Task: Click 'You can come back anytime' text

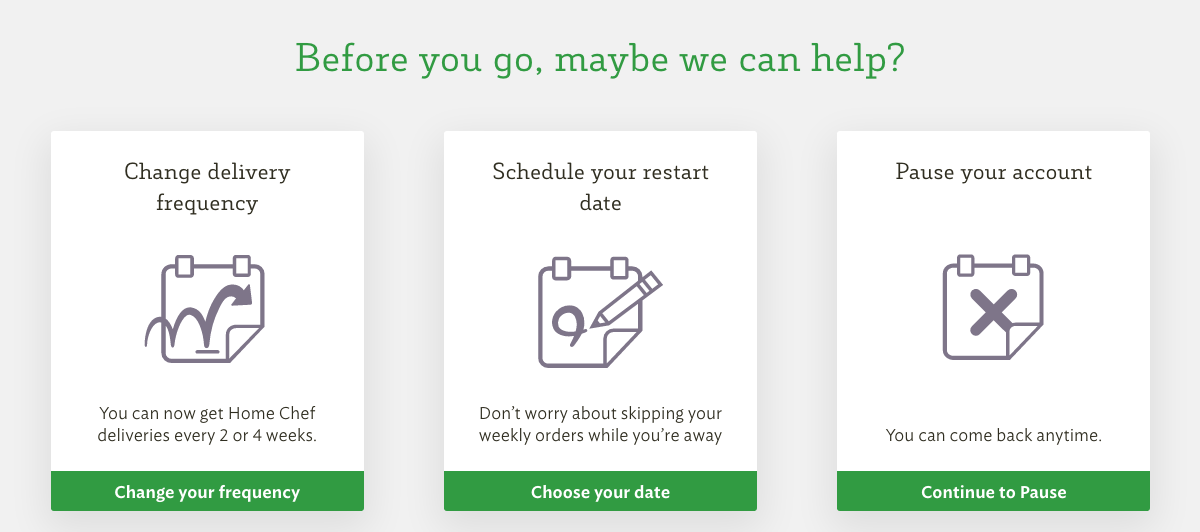Action: (x=993, y=436)
